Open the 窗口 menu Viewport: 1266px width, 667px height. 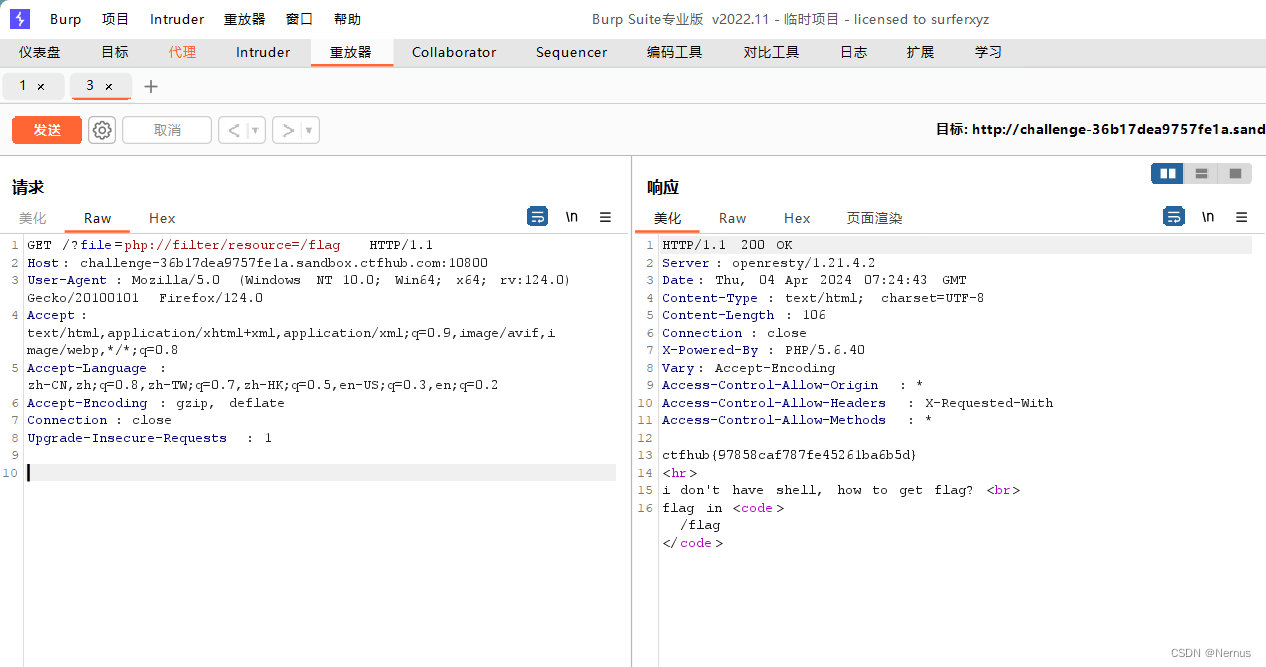pyautogui.click(x=299, y=19)
